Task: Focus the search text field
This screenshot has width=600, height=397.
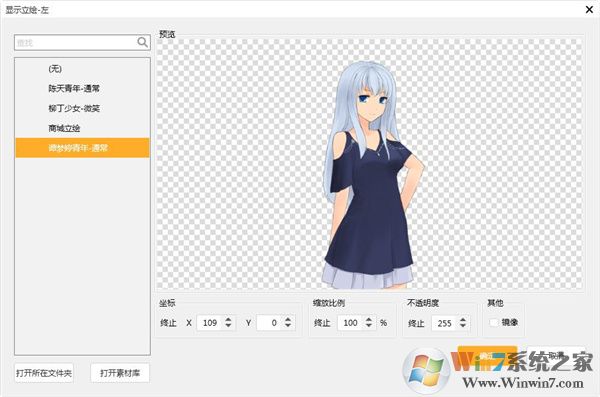Action: click(82, 42)
